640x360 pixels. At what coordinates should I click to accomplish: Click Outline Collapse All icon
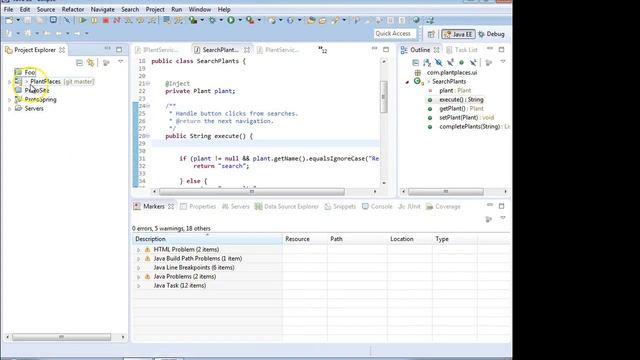416,62
